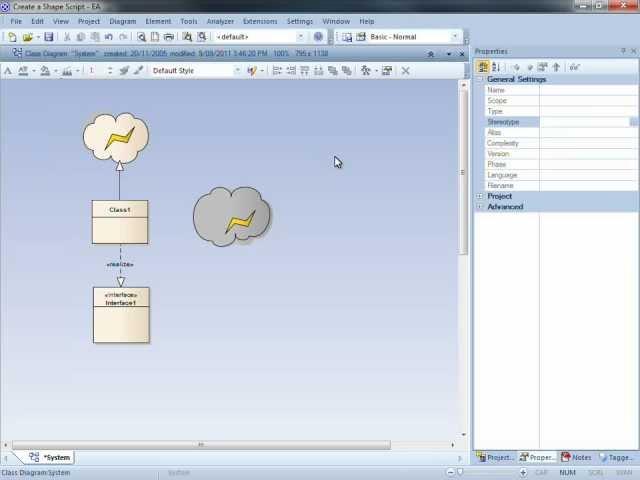The image size is (640, 480).
Task: Select the grey cloud lightning shape
Action: tap(232, 217)
